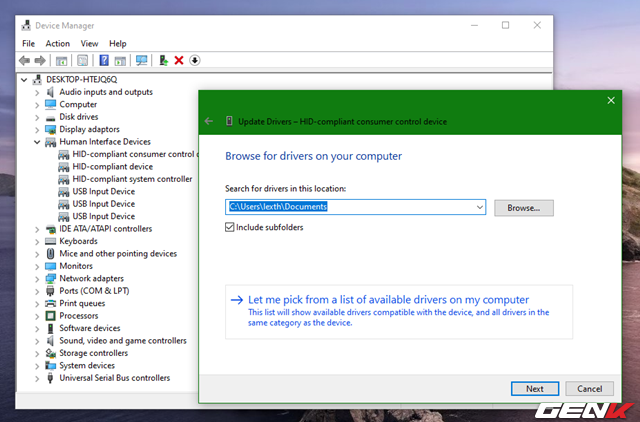Screen dimensions: 640x422
Task: Click the Next button
Action: [x=535, y=389]
